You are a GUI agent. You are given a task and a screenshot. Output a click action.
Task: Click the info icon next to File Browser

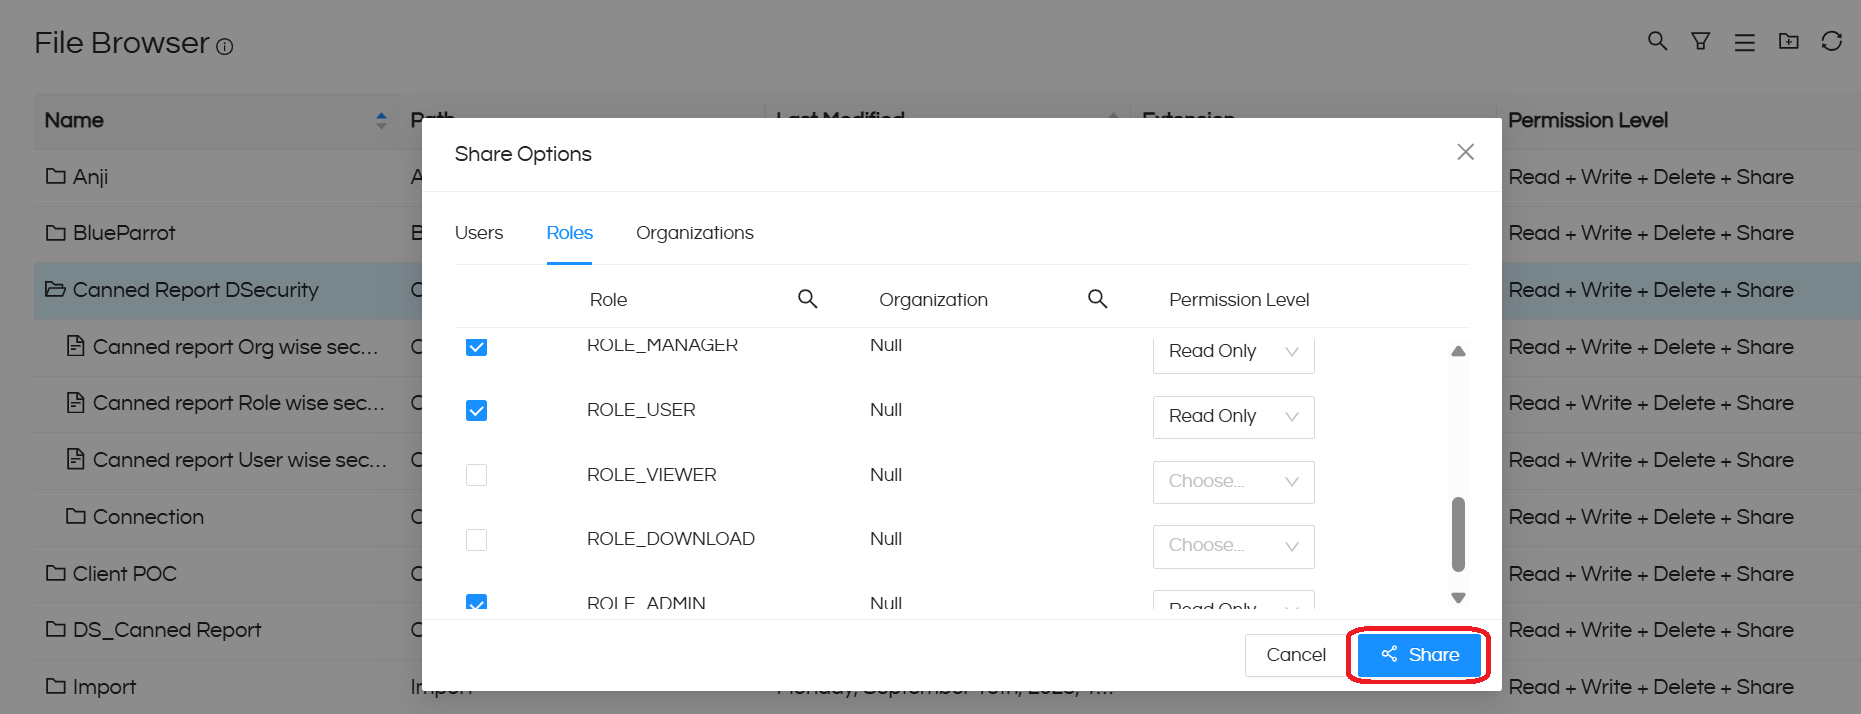point(225,47)
